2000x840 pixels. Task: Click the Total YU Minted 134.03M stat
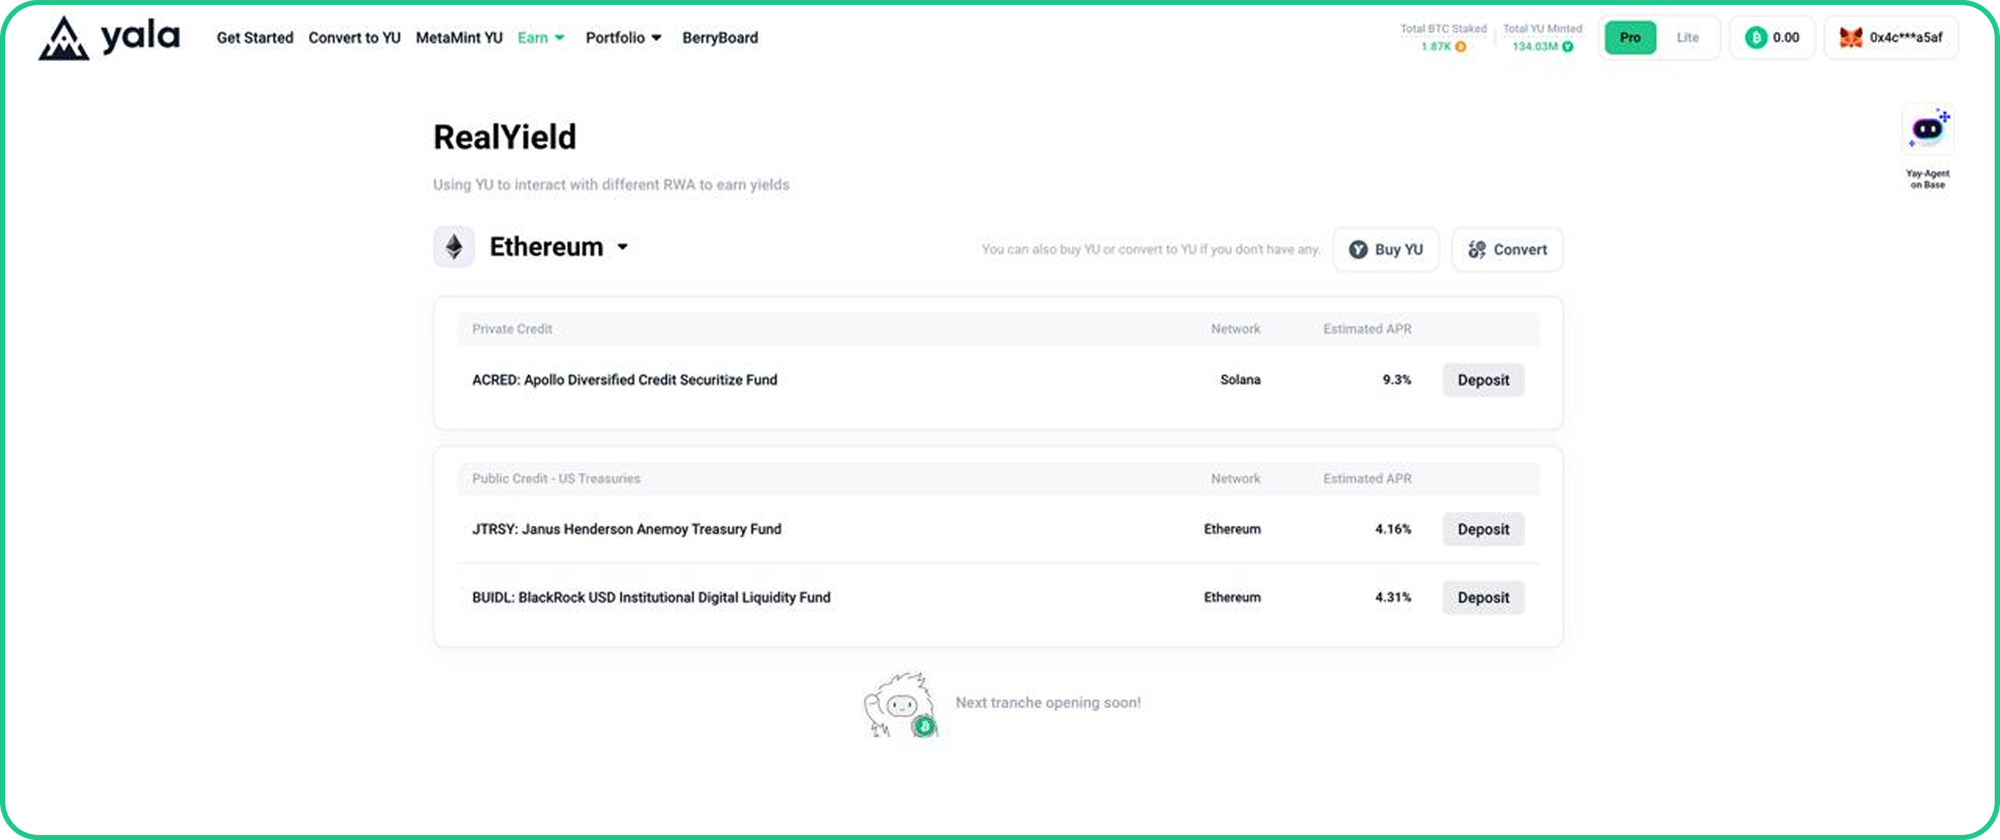(x=1543, y=38)
